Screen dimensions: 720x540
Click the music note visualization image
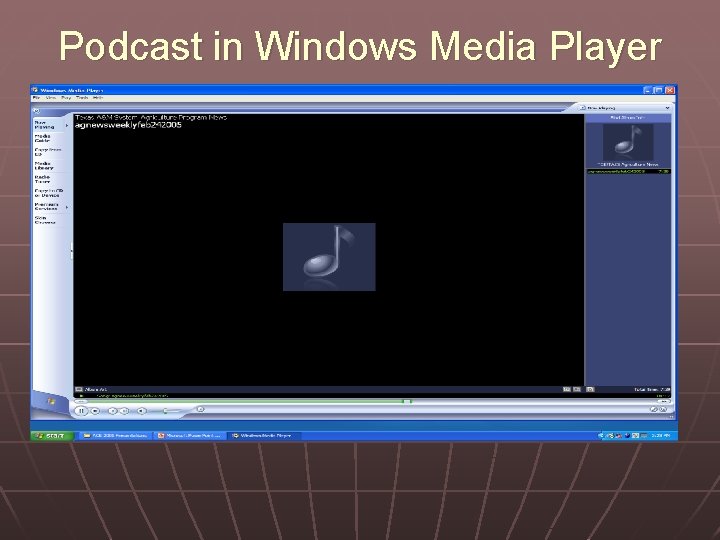pos(329,257)
